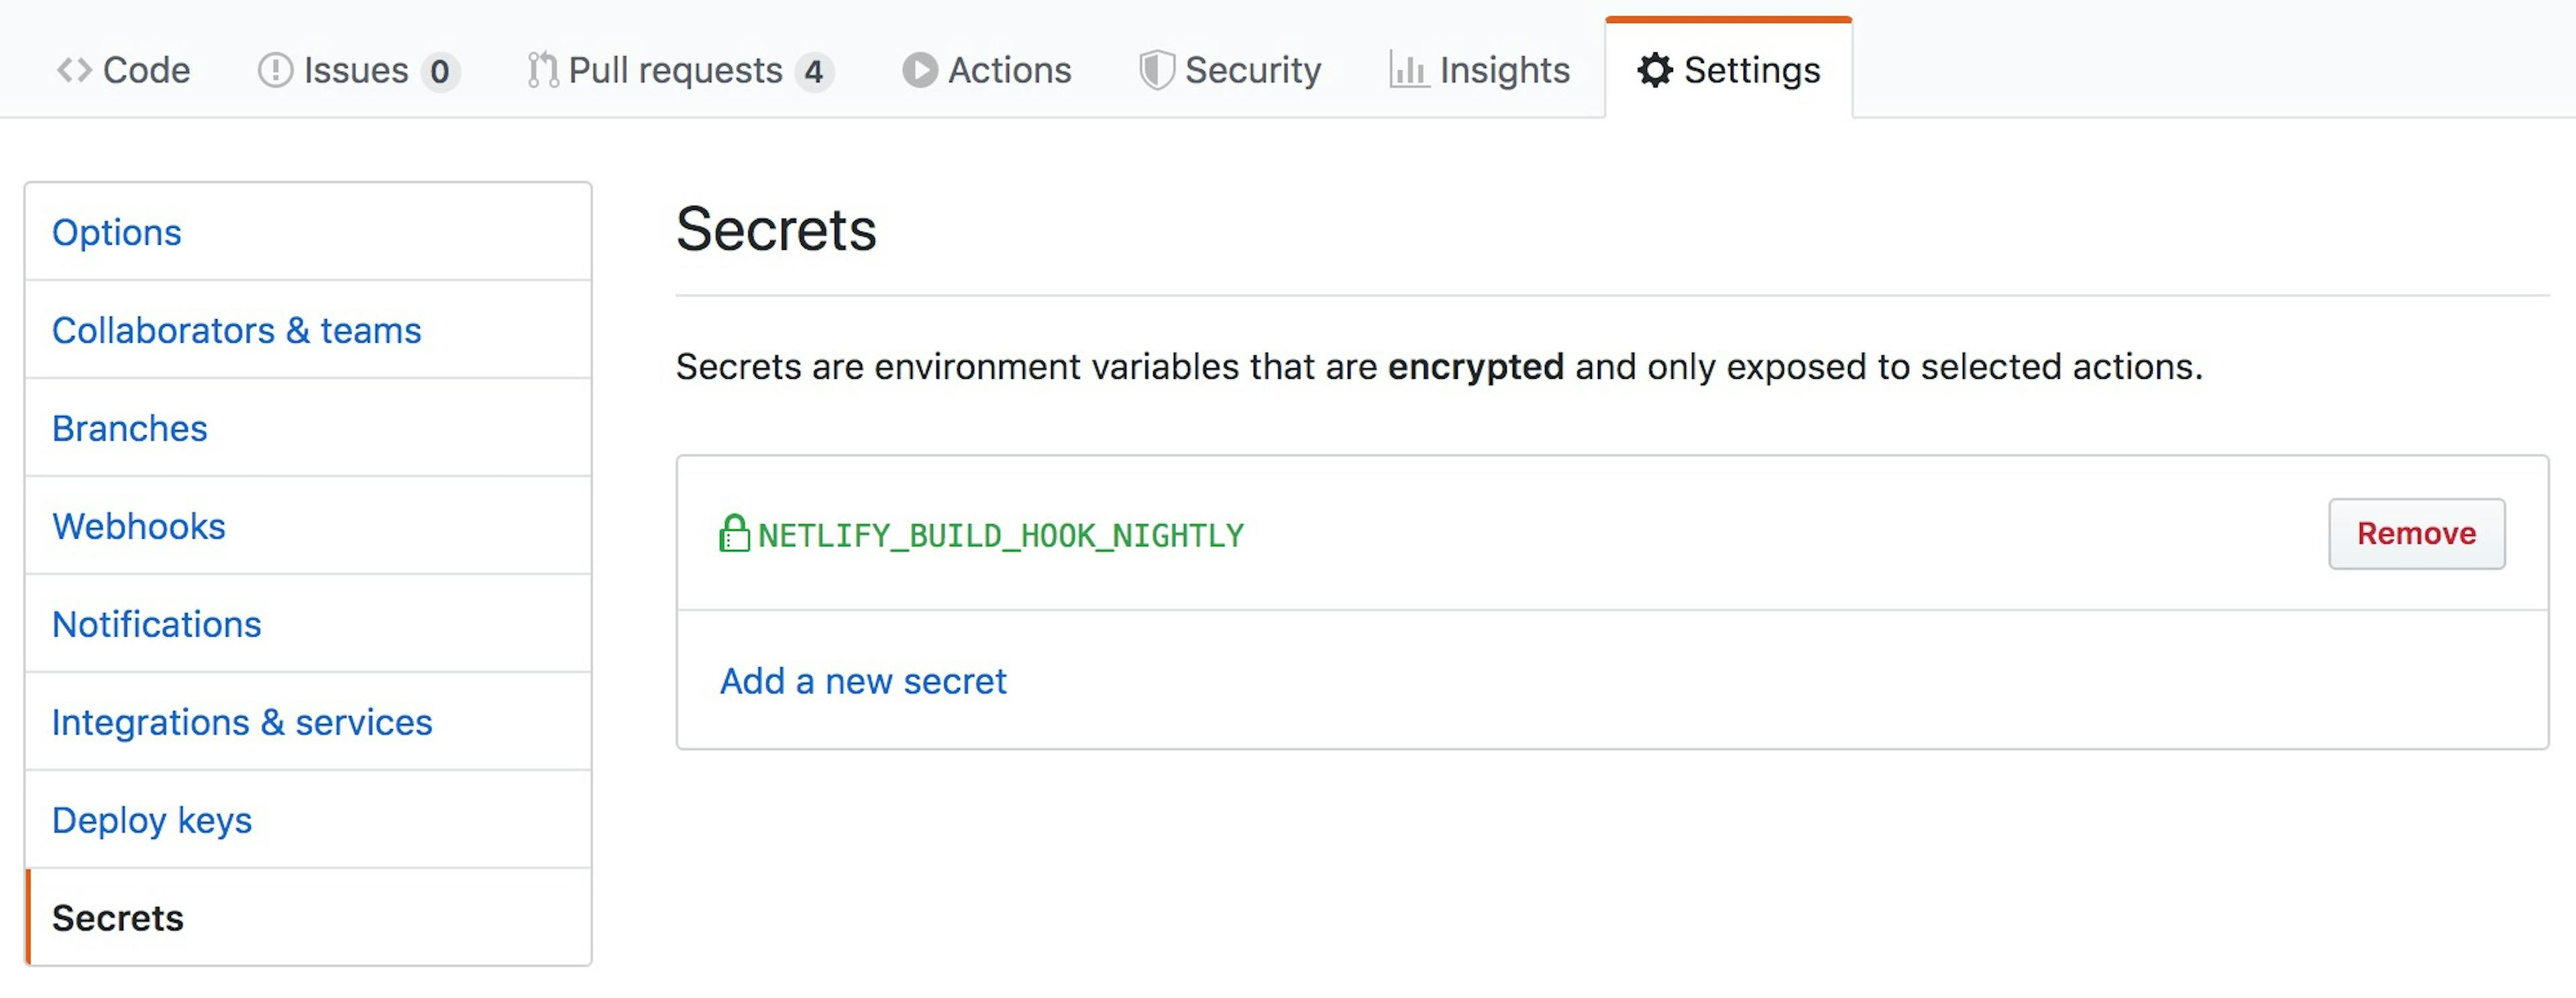2576x998 pixels.
Task: Navigate to Branches settings
Action: tap(130, 428)
